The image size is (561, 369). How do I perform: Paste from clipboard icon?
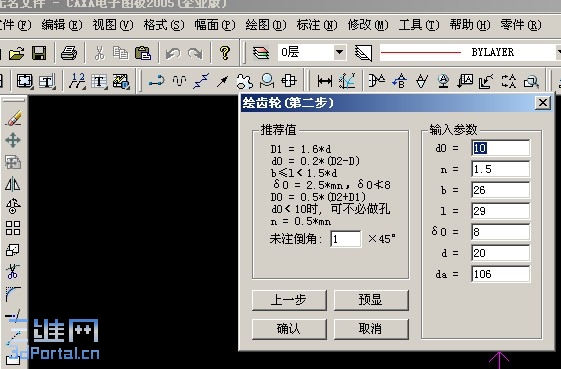click(143, 53)
